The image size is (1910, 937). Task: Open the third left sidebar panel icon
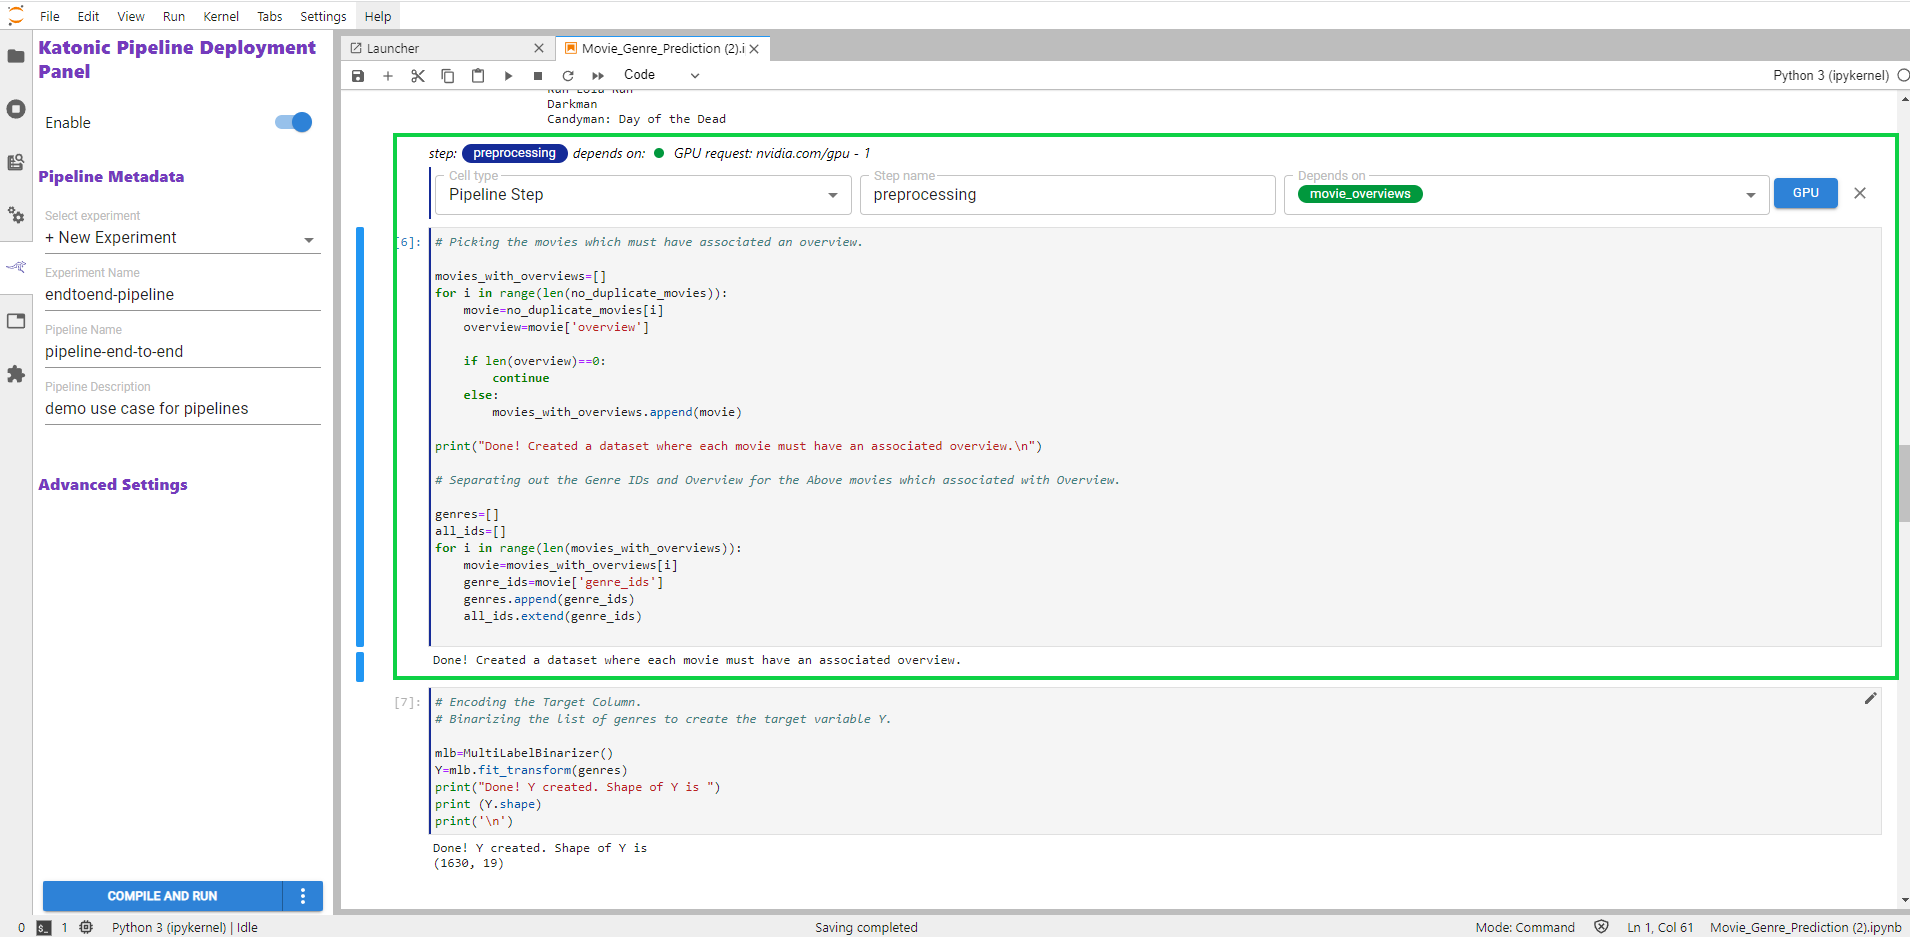pyautogui.click(x=16, y=162)
